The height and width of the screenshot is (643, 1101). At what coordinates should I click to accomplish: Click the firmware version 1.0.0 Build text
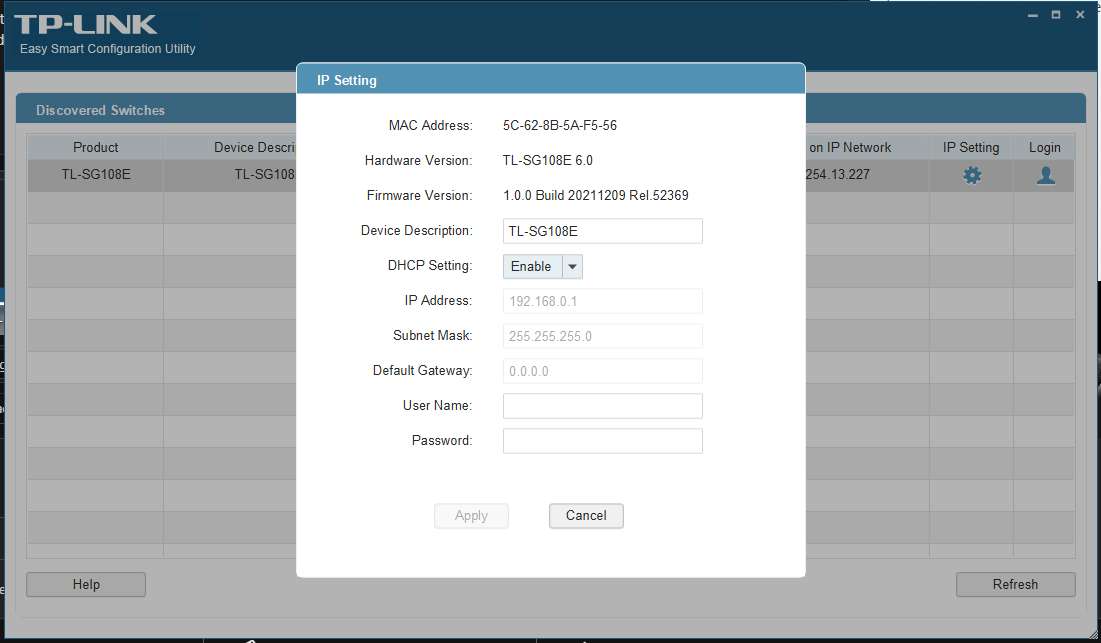click(595, 196)
